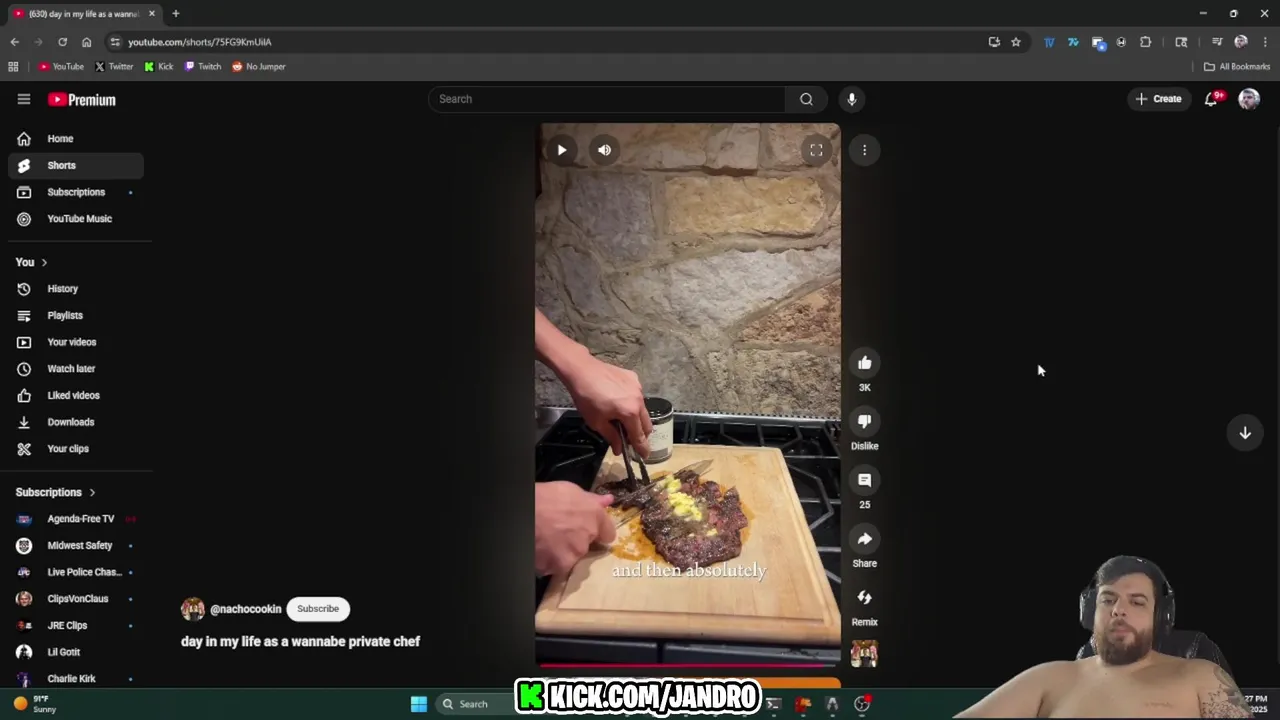Image resolution: width=1280 pixels, height=720 pixels.
Task: Mute the Short's volume
Action: tap(604, 150)
